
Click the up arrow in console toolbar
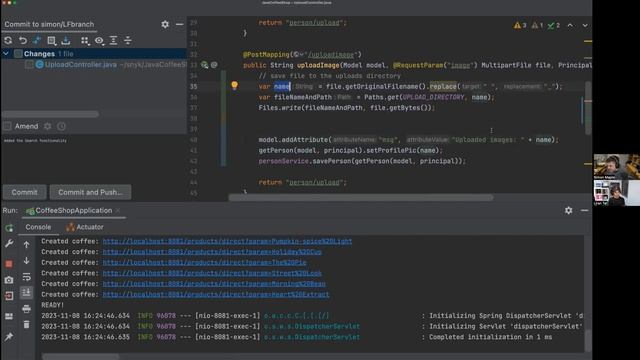click(x=27, y=244)
